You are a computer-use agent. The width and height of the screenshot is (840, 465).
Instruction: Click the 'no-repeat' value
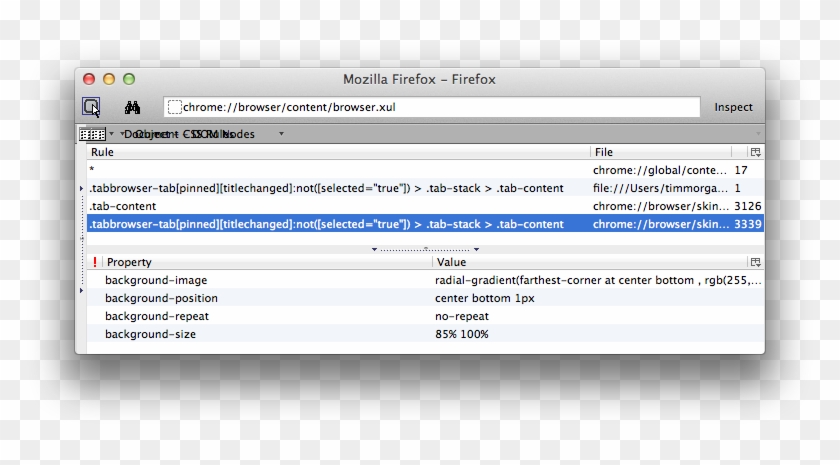461,316
